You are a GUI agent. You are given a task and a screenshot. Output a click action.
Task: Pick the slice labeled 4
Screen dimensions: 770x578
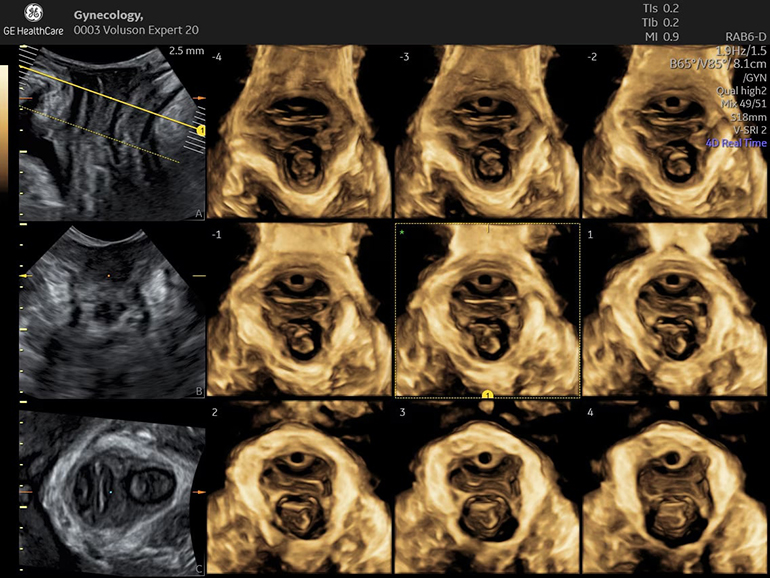pyautogui.click(x=674, y=490)
